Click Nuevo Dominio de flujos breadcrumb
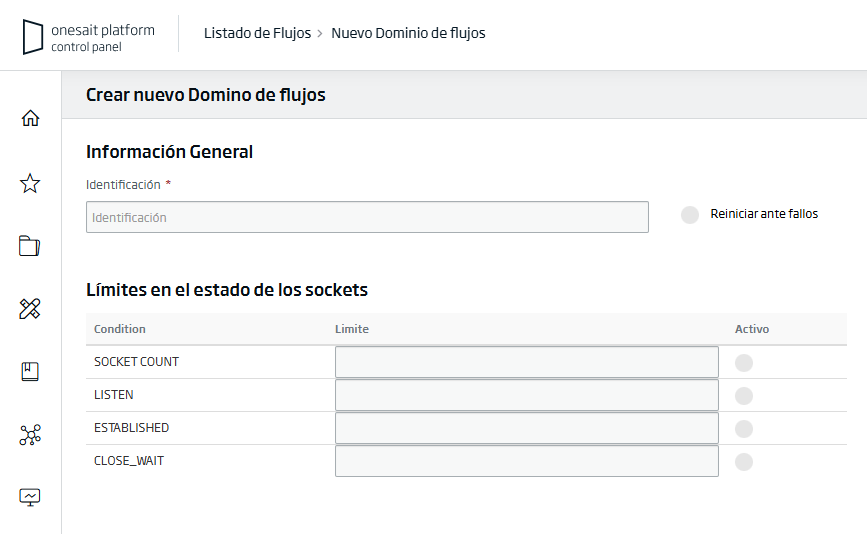Image resolution: width=867 pixels, height=534 pixels. 408,33
